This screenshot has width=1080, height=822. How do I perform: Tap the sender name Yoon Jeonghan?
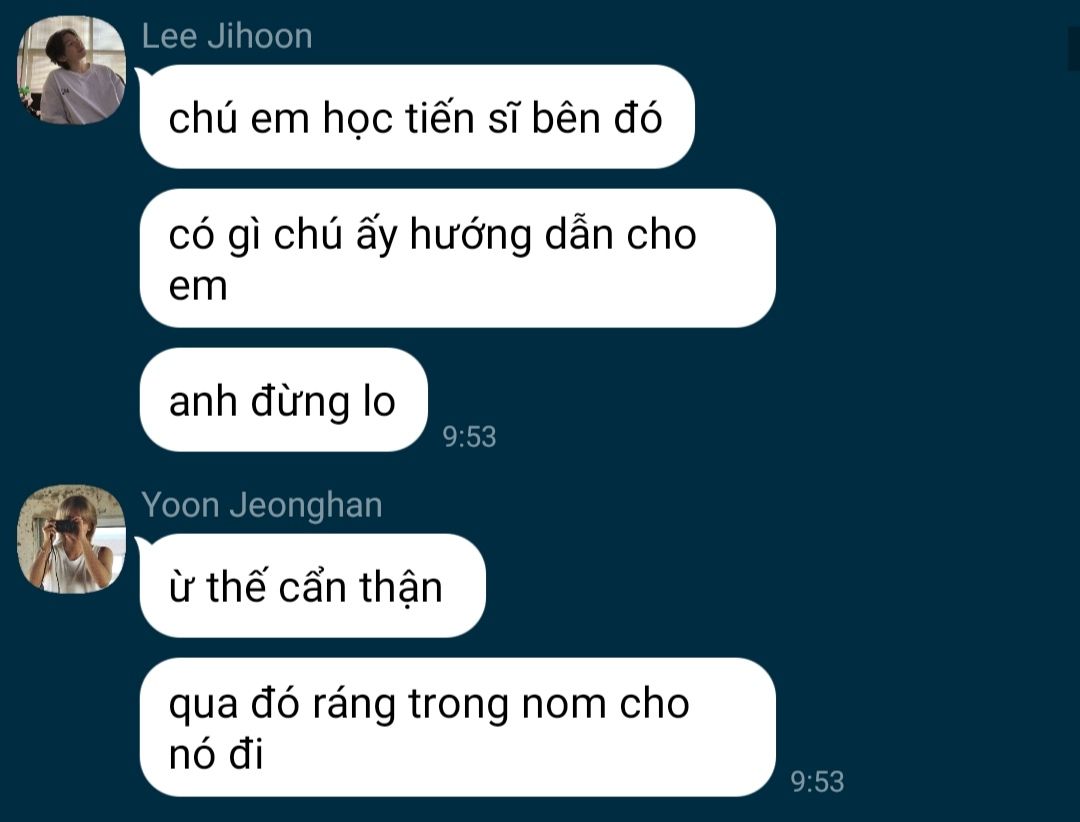(262, 505)
